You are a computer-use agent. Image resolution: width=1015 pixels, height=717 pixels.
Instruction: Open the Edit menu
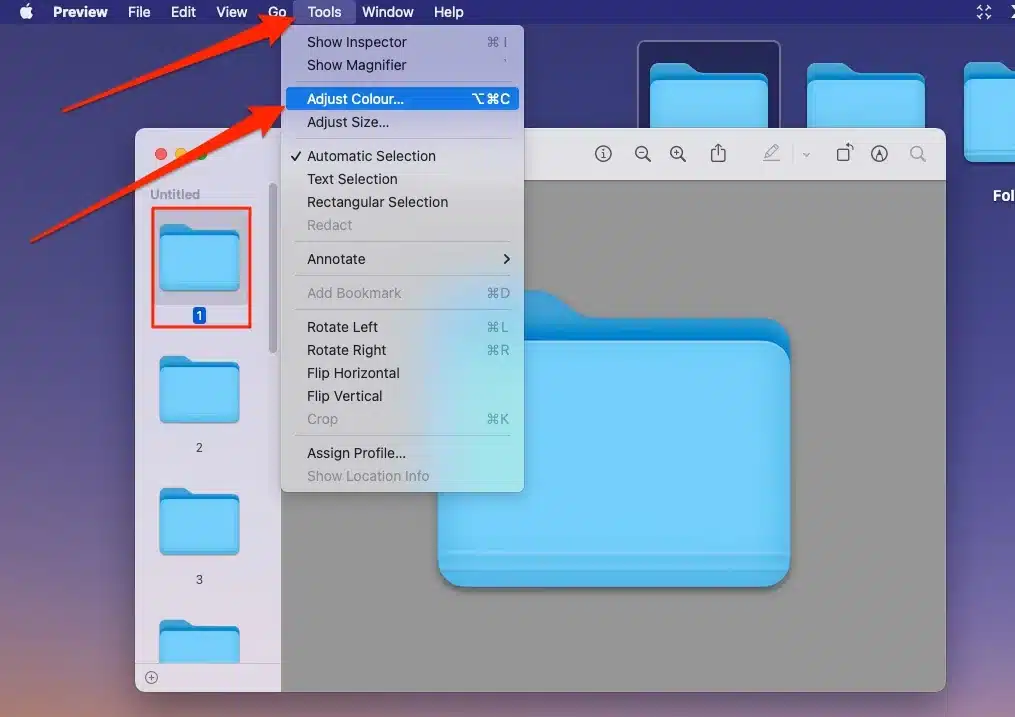[x=183, y=12]
